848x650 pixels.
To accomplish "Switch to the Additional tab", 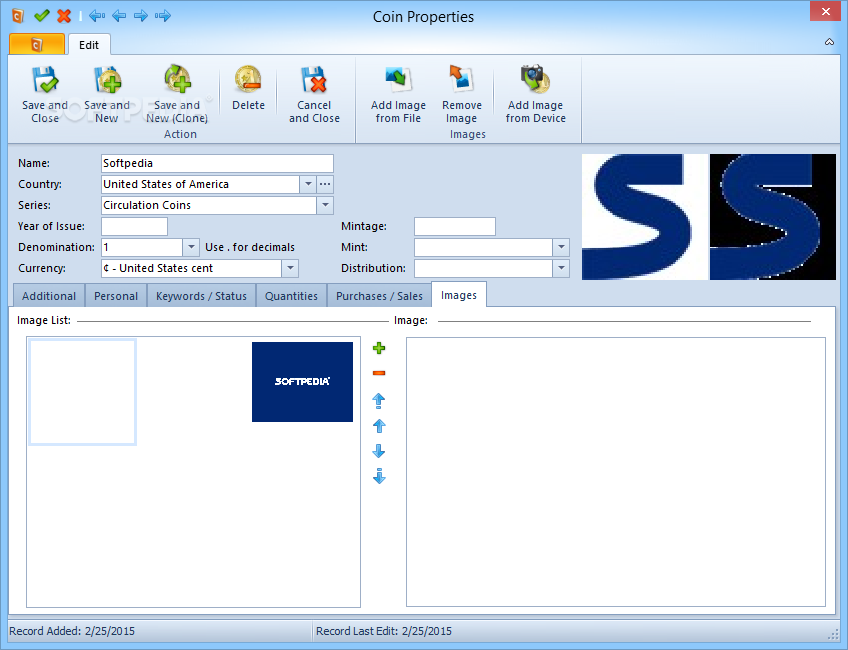I will pos(49,296).
